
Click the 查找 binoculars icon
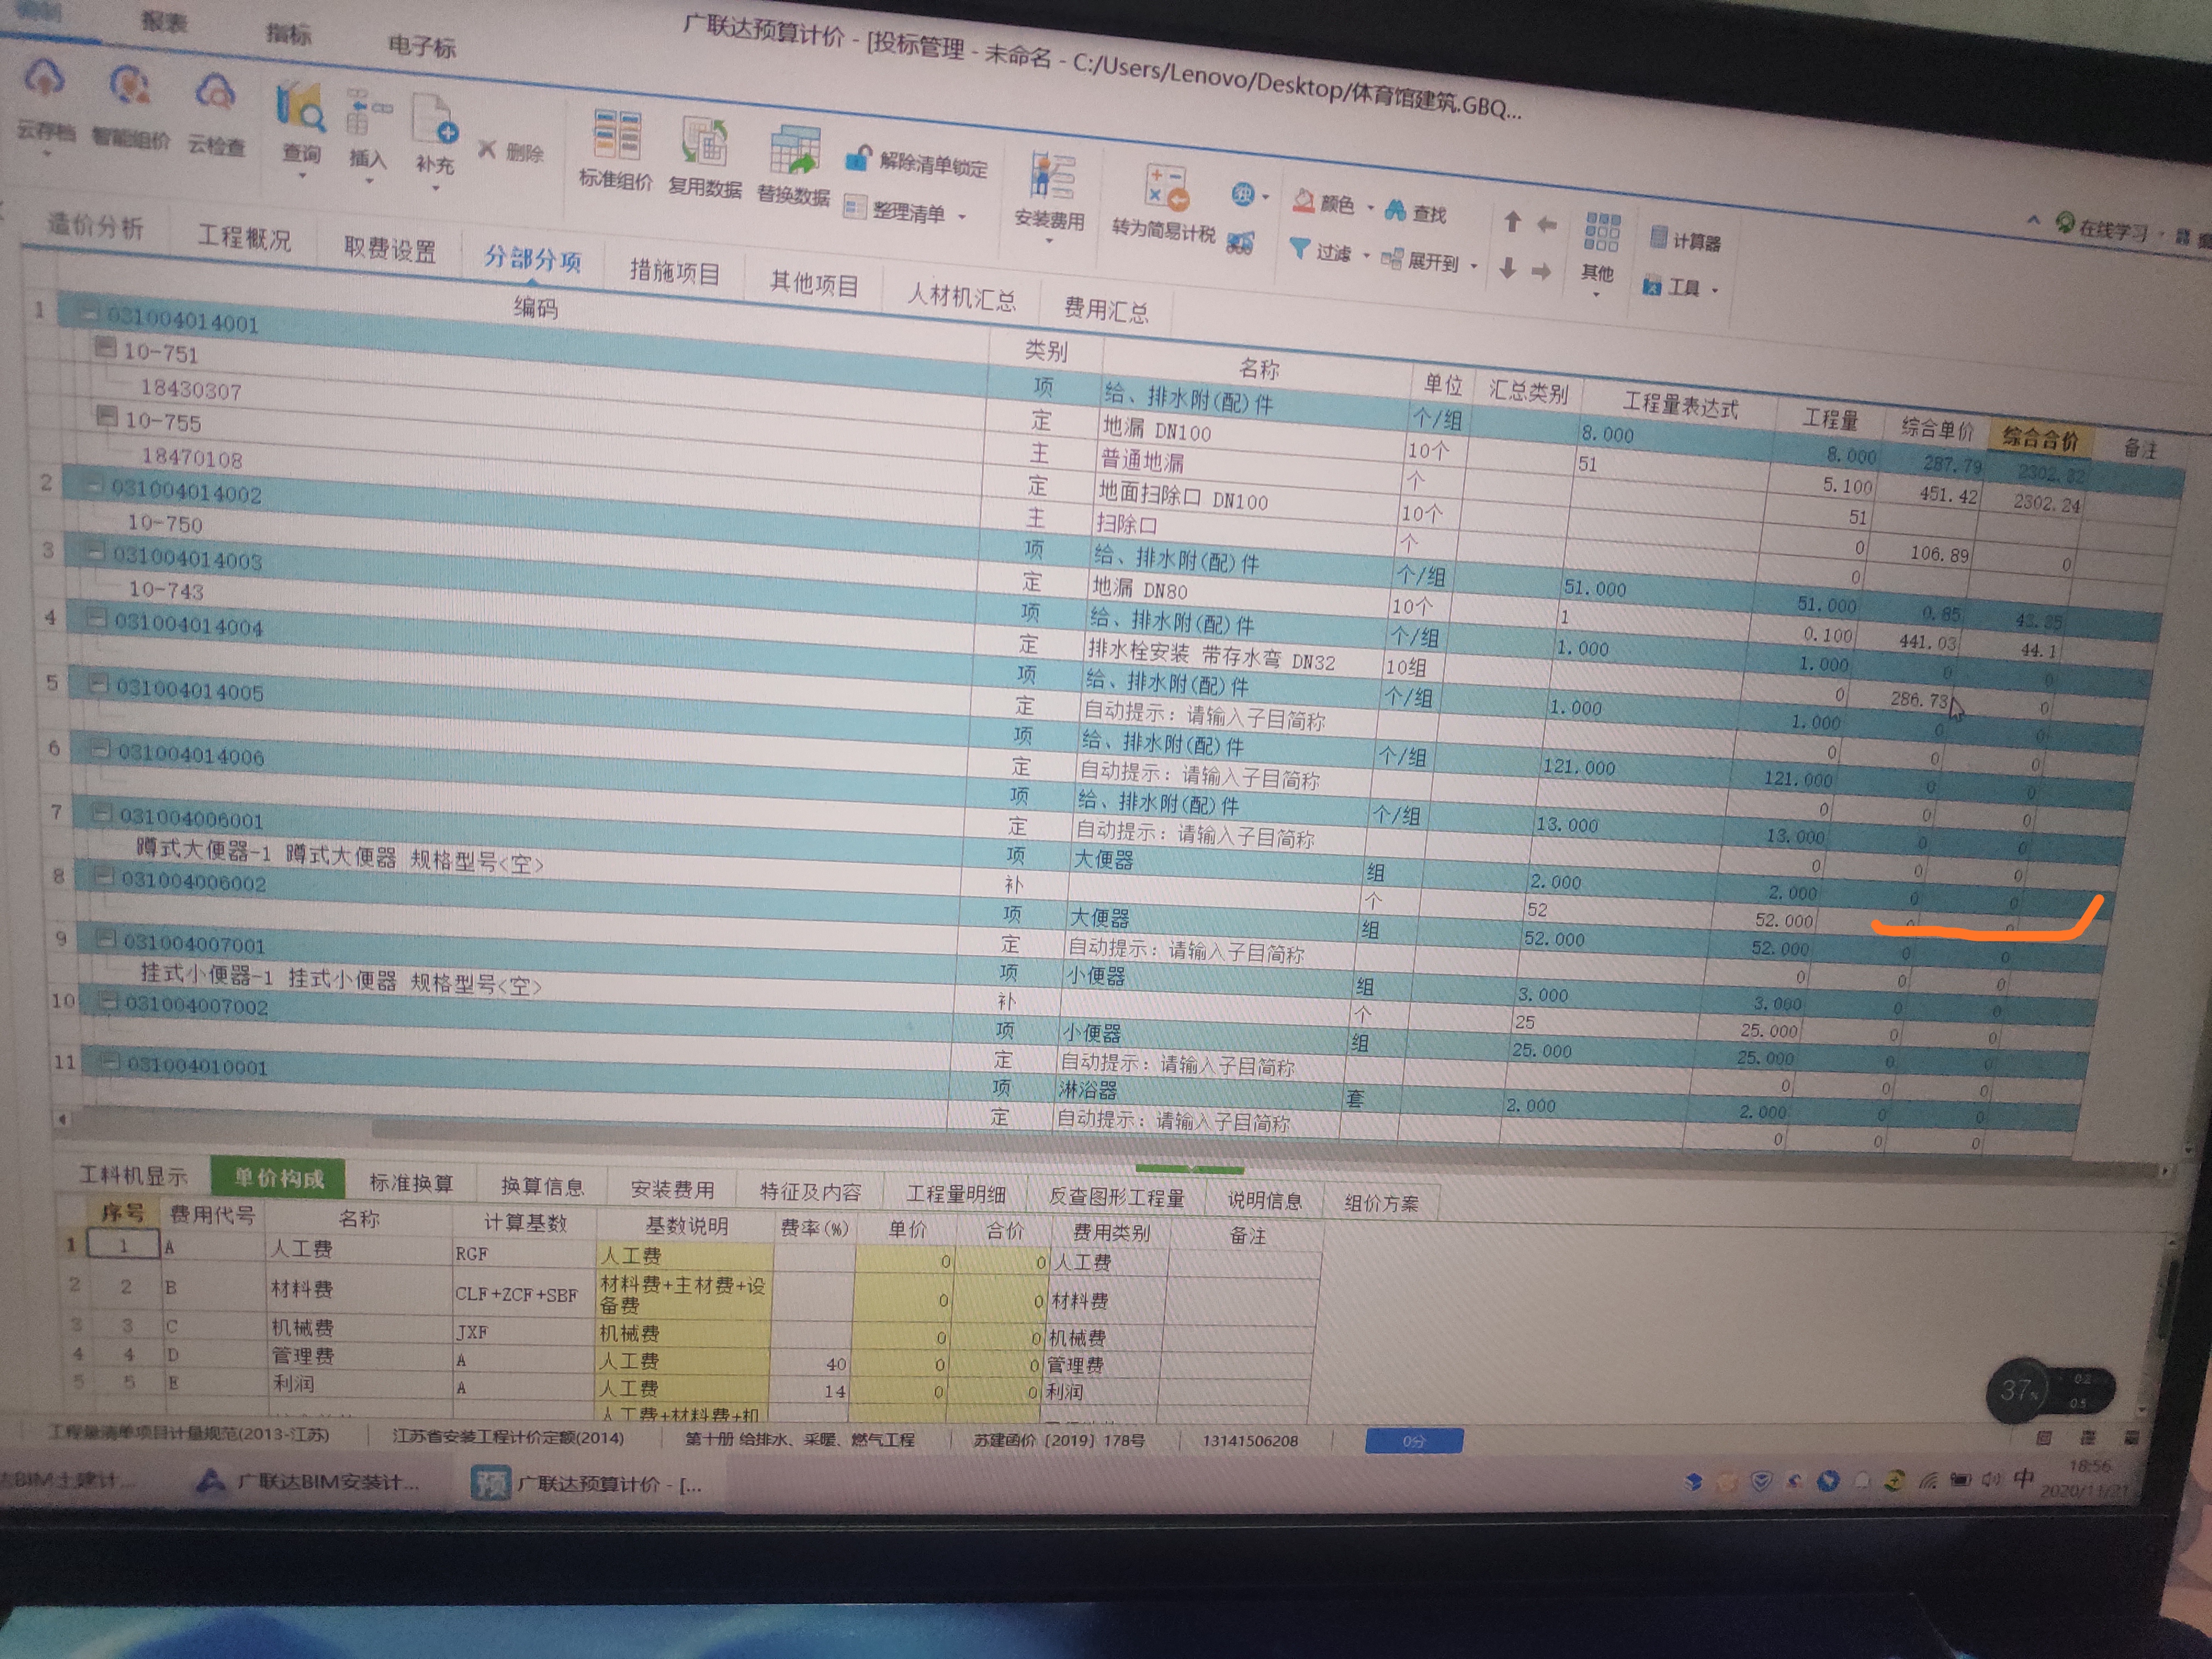1395,210
